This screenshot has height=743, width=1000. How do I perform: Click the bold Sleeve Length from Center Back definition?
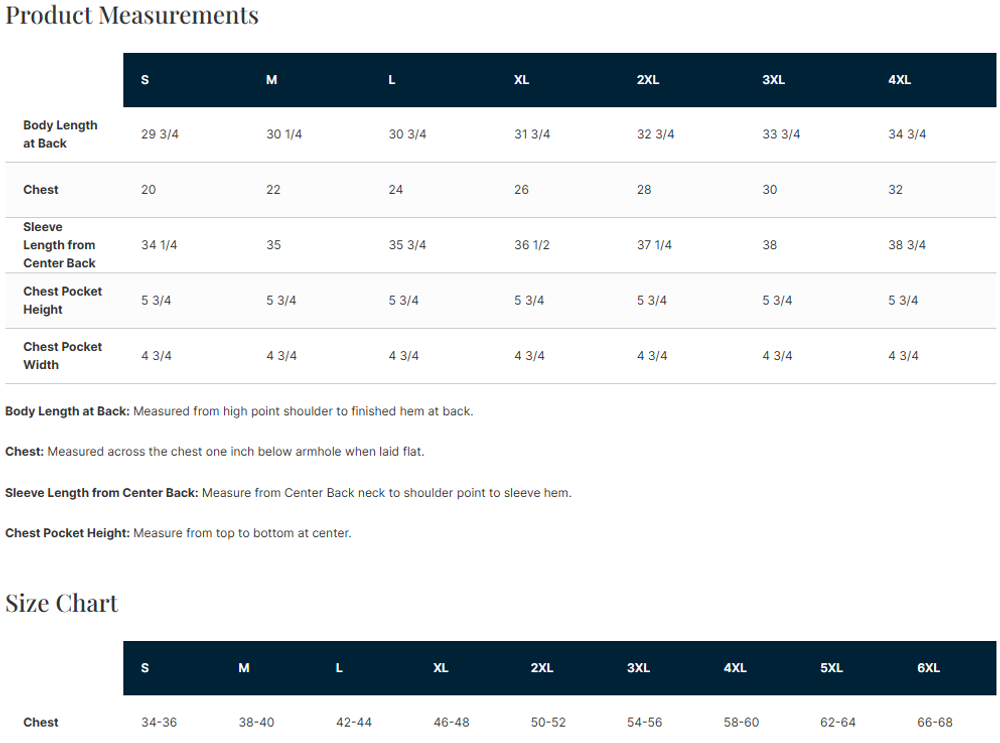tap(102, 493)
